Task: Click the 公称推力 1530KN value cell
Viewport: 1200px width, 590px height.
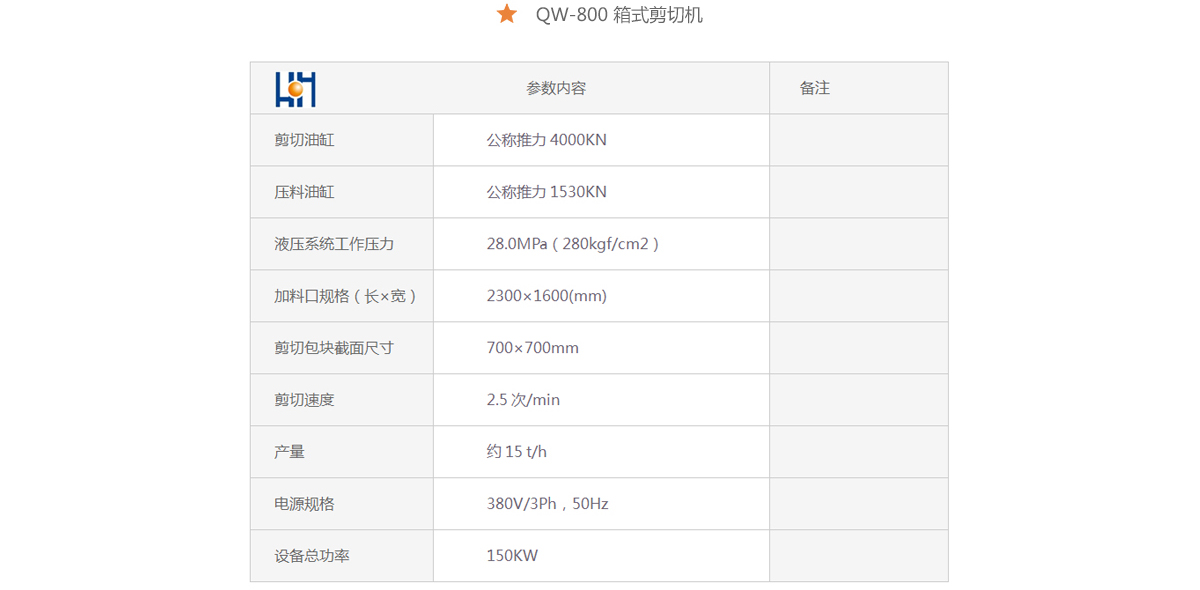Action: click(546, 192)
